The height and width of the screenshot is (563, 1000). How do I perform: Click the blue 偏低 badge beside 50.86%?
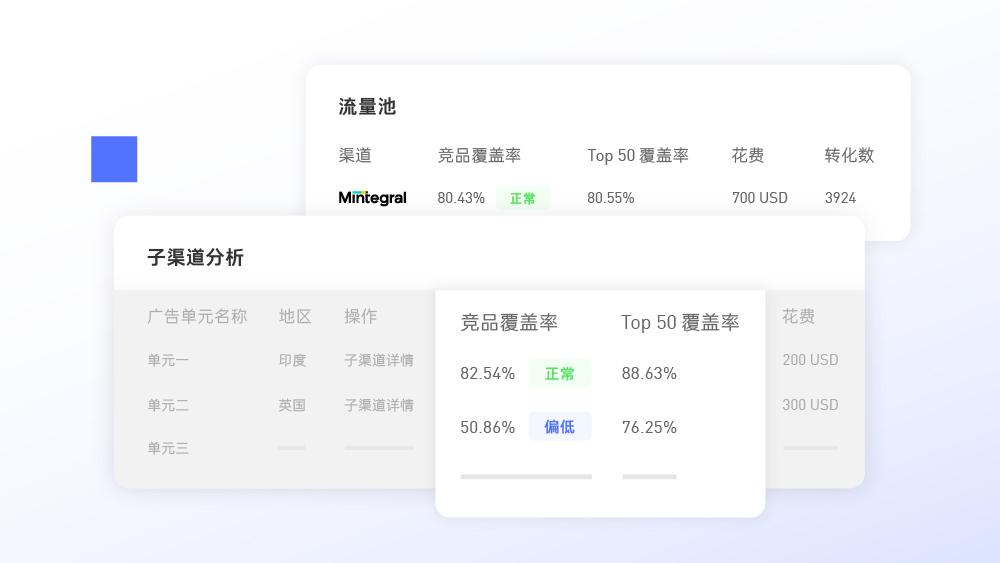[559, 427]
